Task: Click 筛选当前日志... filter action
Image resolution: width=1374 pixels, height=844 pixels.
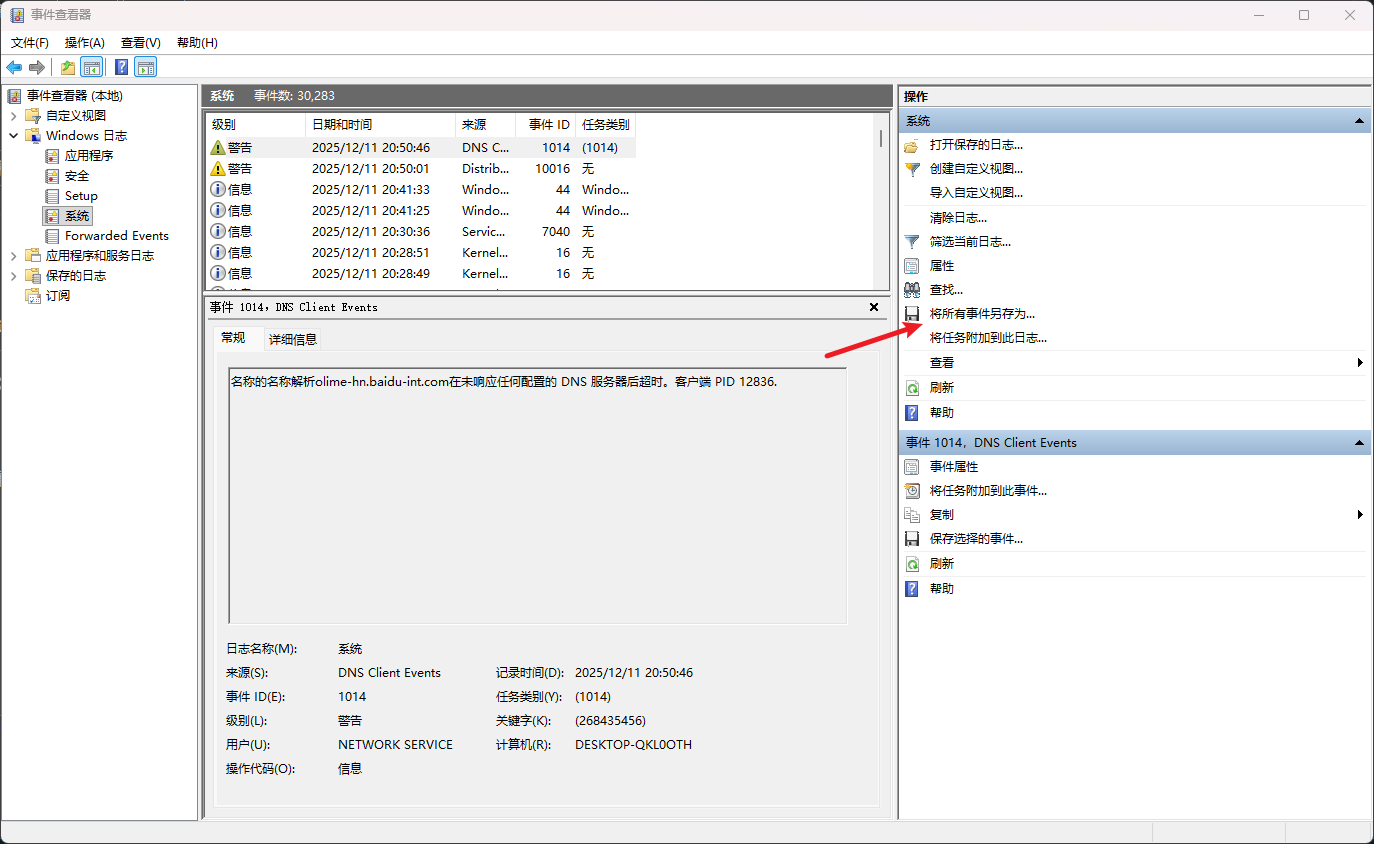Action: (970, 241)
